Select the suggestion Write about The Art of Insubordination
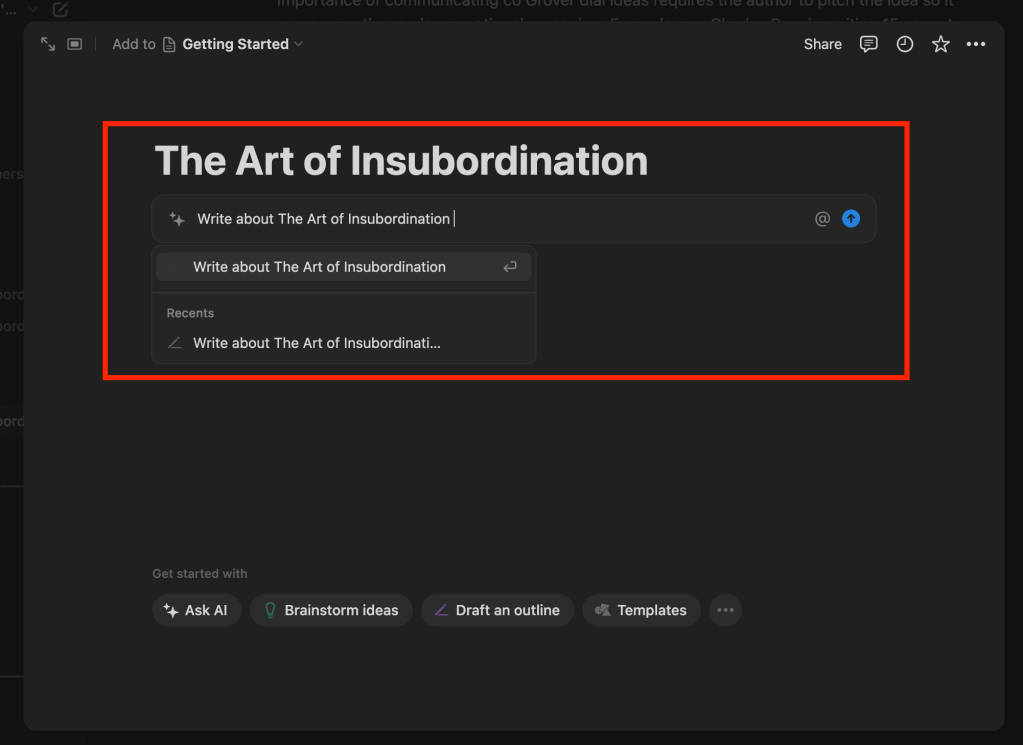Viewport: 1023px width, 745px height. coord(343,267)
